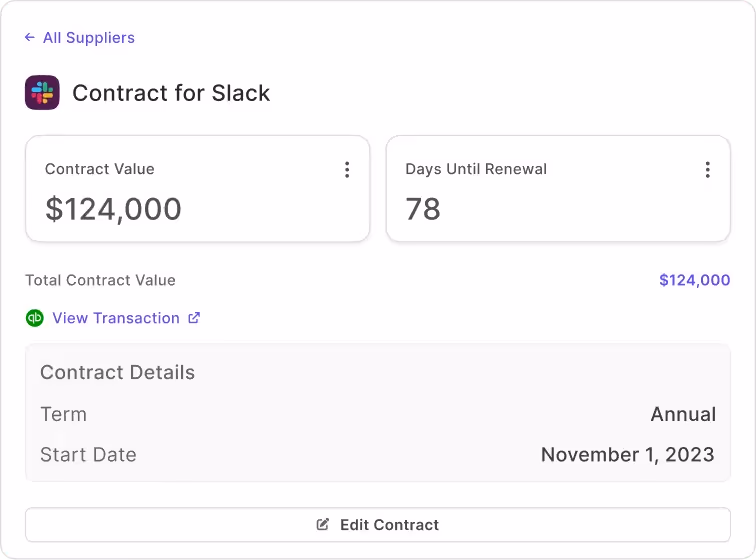
Task: Click the purple $124,000 total amount
Action: (x=694, y=280)
